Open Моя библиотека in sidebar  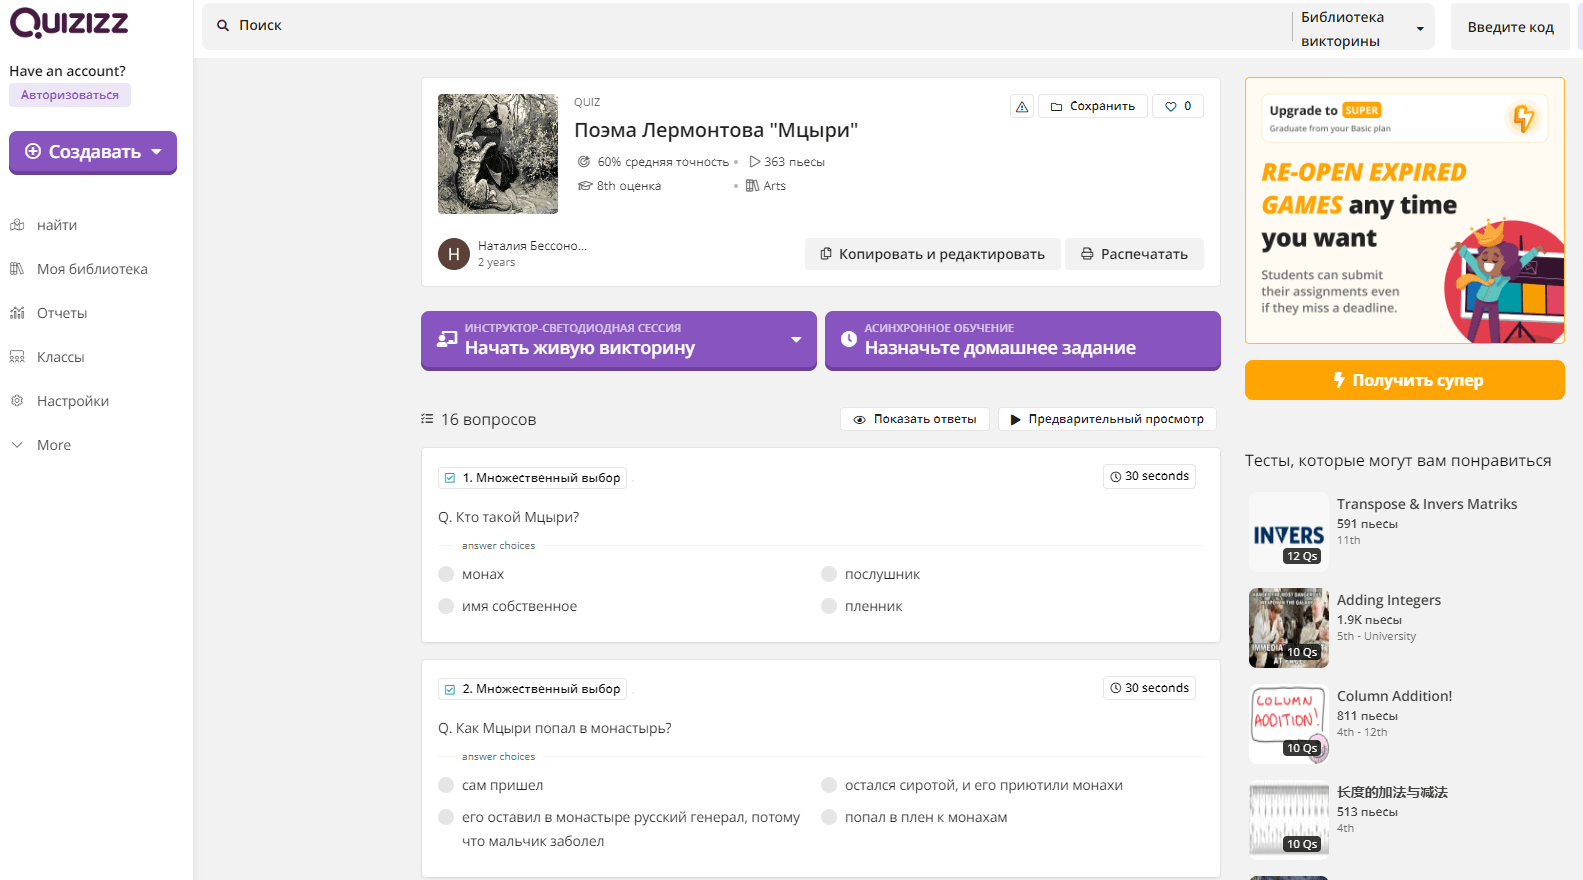click(x=91, y=269)
